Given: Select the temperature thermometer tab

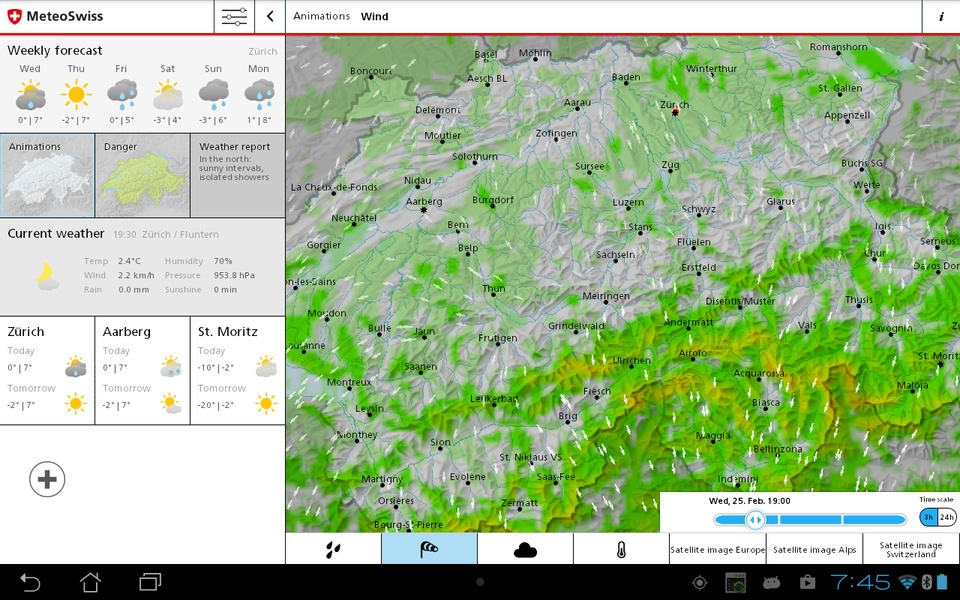Looking at the screenshot, I should tap(621, 549).
